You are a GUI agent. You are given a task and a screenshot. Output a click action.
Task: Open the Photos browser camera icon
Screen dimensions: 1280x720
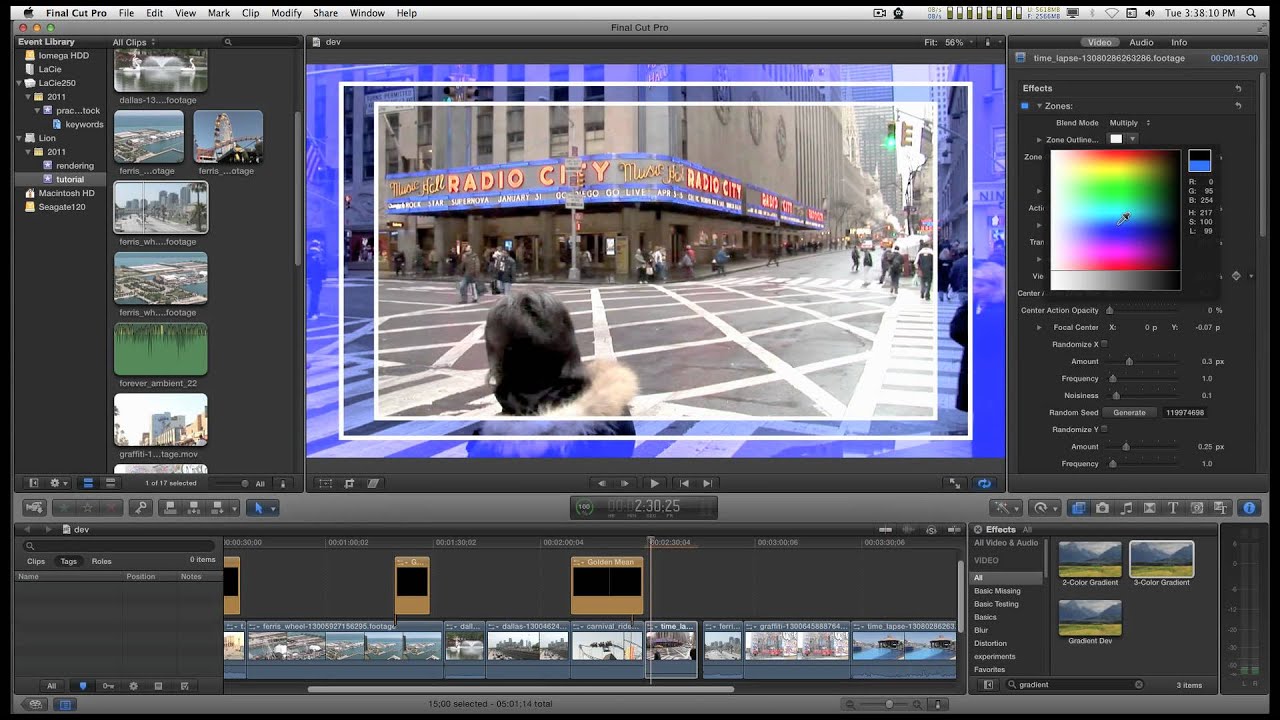[1102, 508]
